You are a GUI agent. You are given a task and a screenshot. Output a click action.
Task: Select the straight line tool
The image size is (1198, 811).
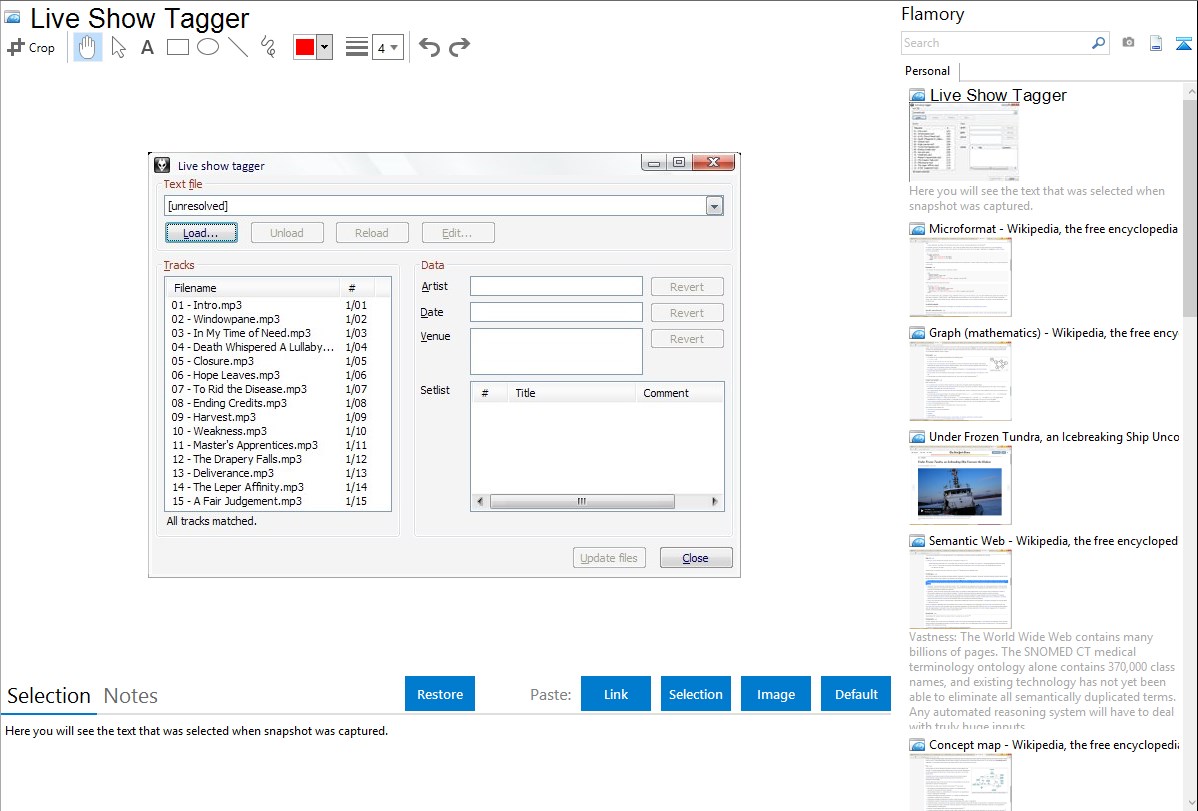pyautogui.click(x=238, y=47)
